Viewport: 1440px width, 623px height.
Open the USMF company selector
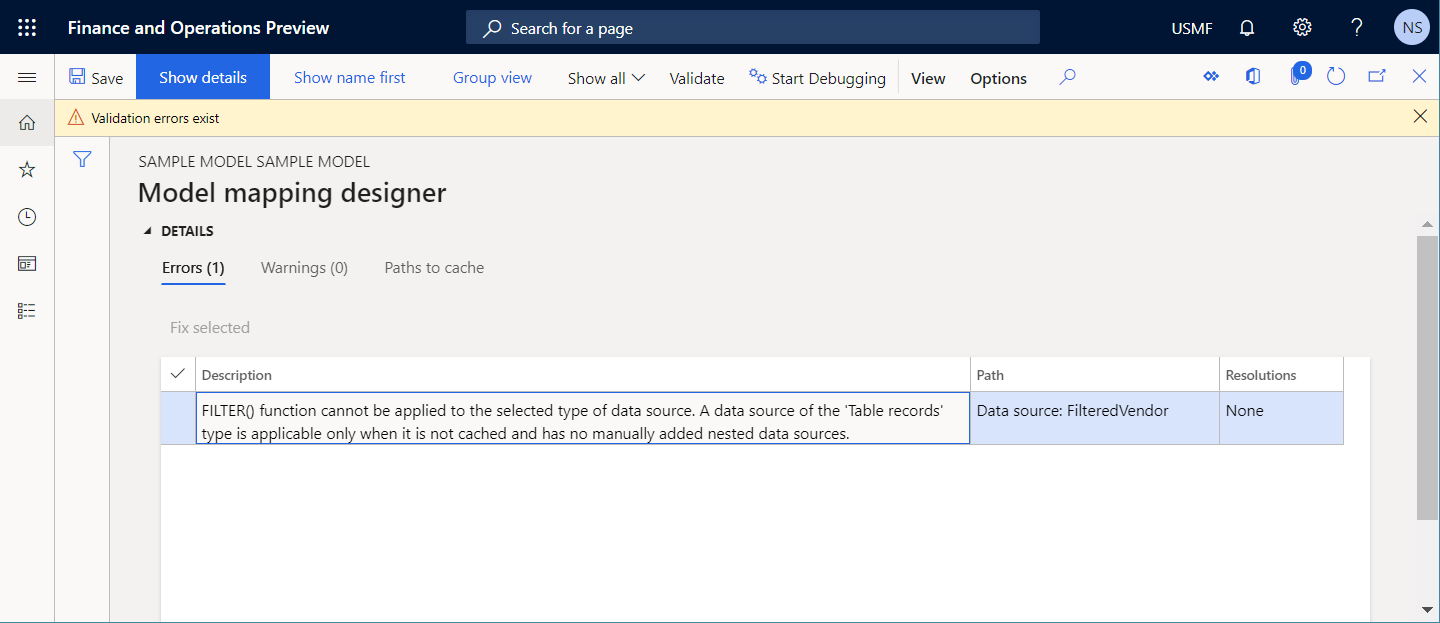(x=1191, y=27)
